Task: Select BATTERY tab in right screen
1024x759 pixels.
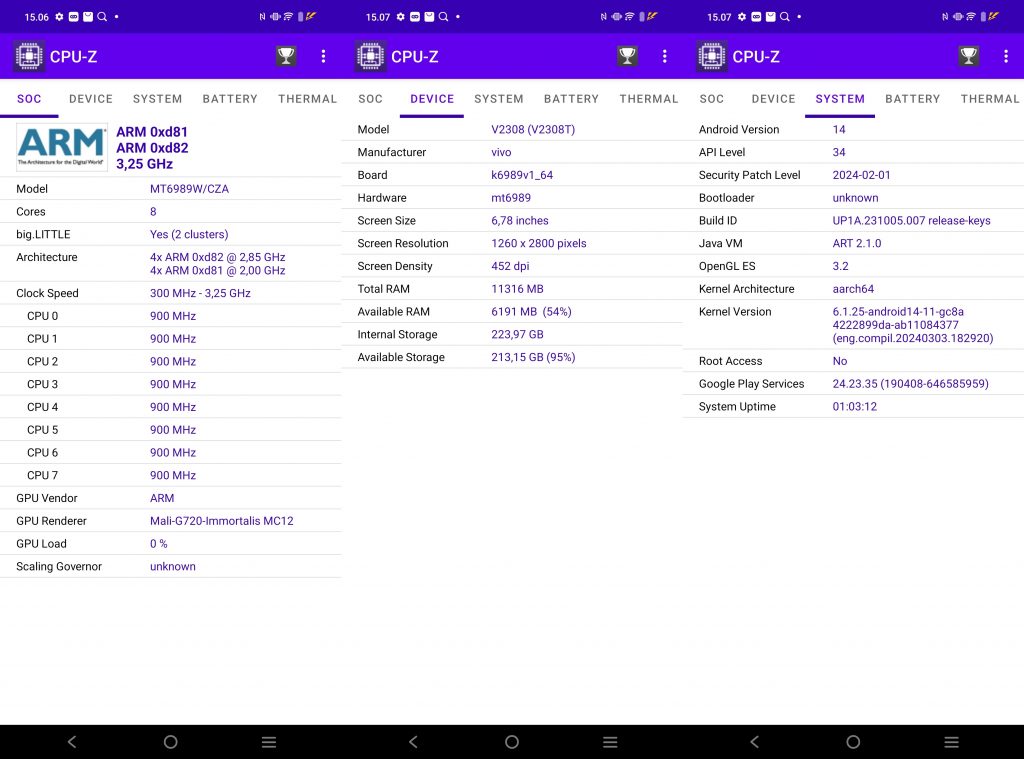Action: [912, 99]
